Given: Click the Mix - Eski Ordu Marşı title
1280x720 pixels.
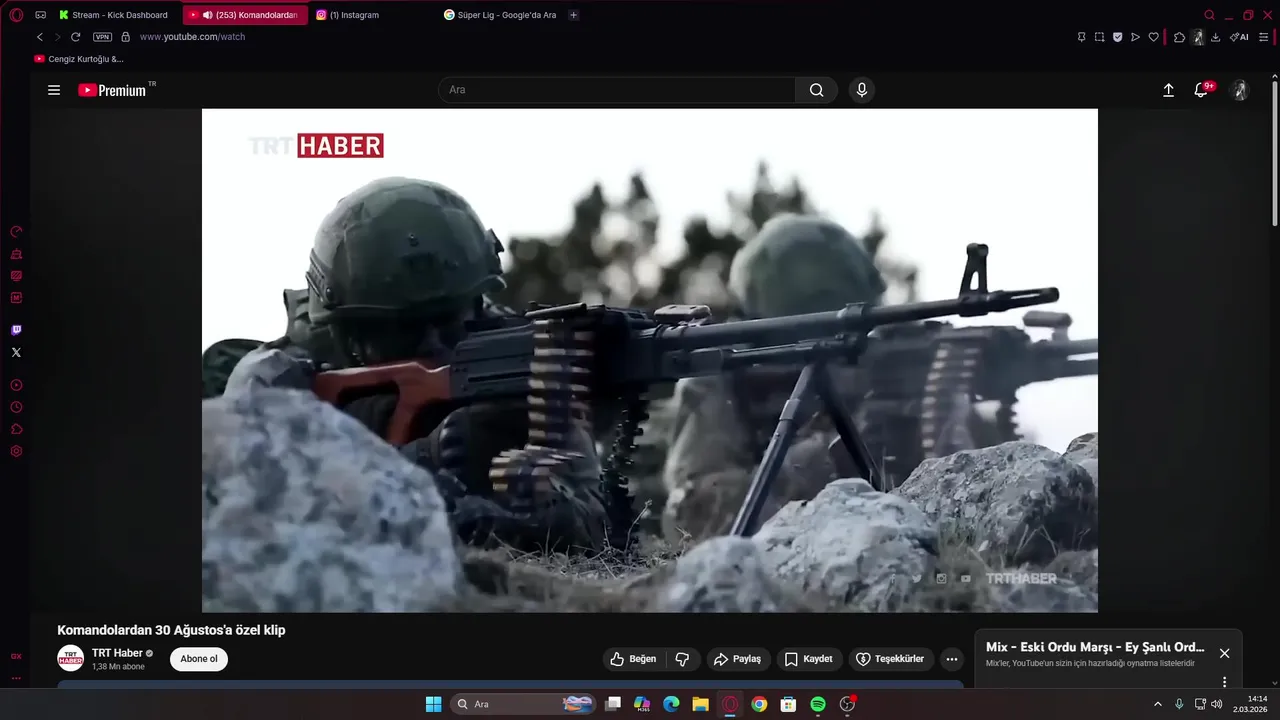Looking at the screenshot, I should (x=1095, y=647).
